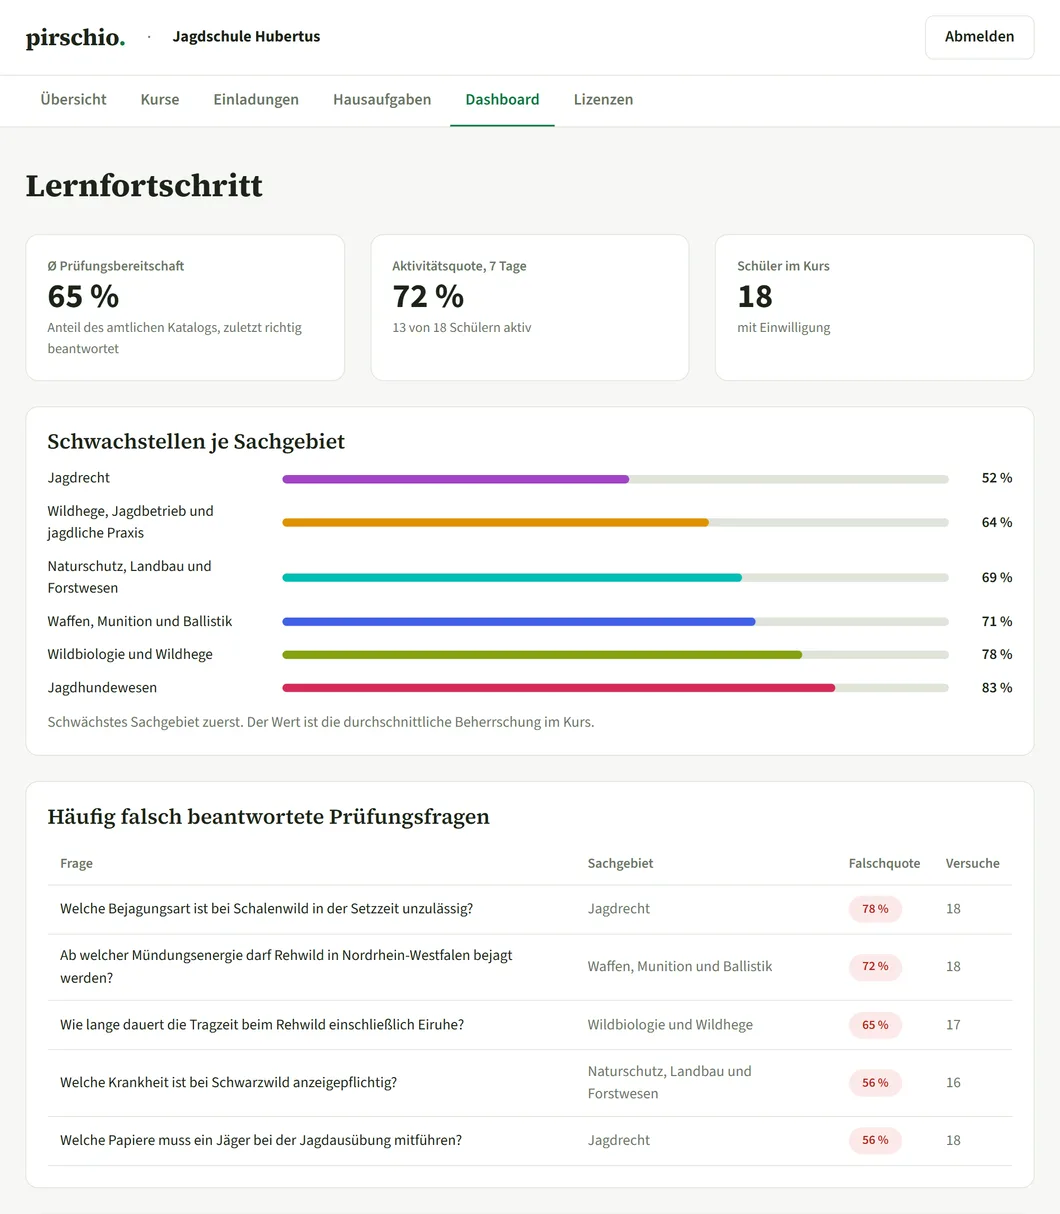Click the Schüler im Kurs count 18

(755, 296)
